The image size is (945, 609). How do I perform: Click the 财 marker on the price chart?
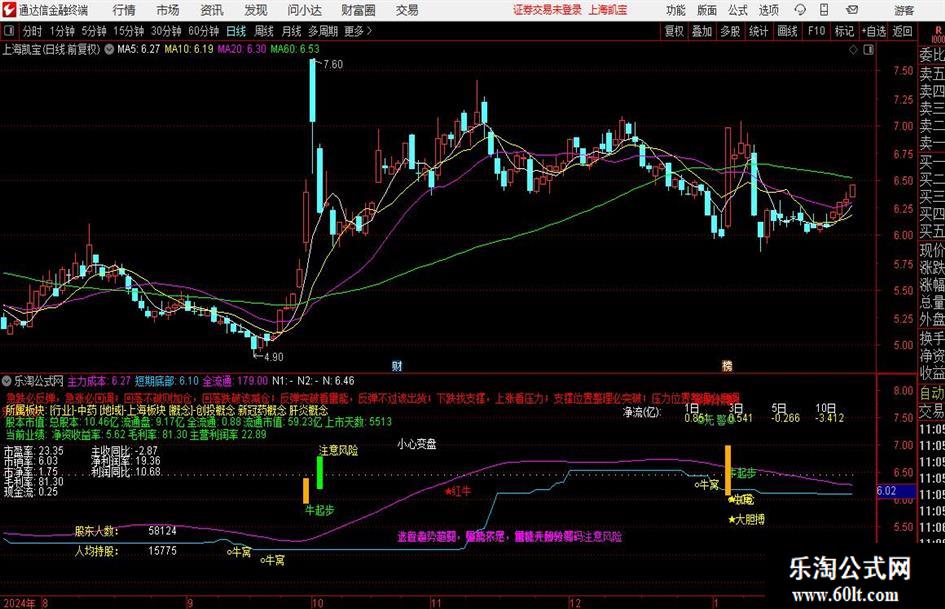pos(397,366)
